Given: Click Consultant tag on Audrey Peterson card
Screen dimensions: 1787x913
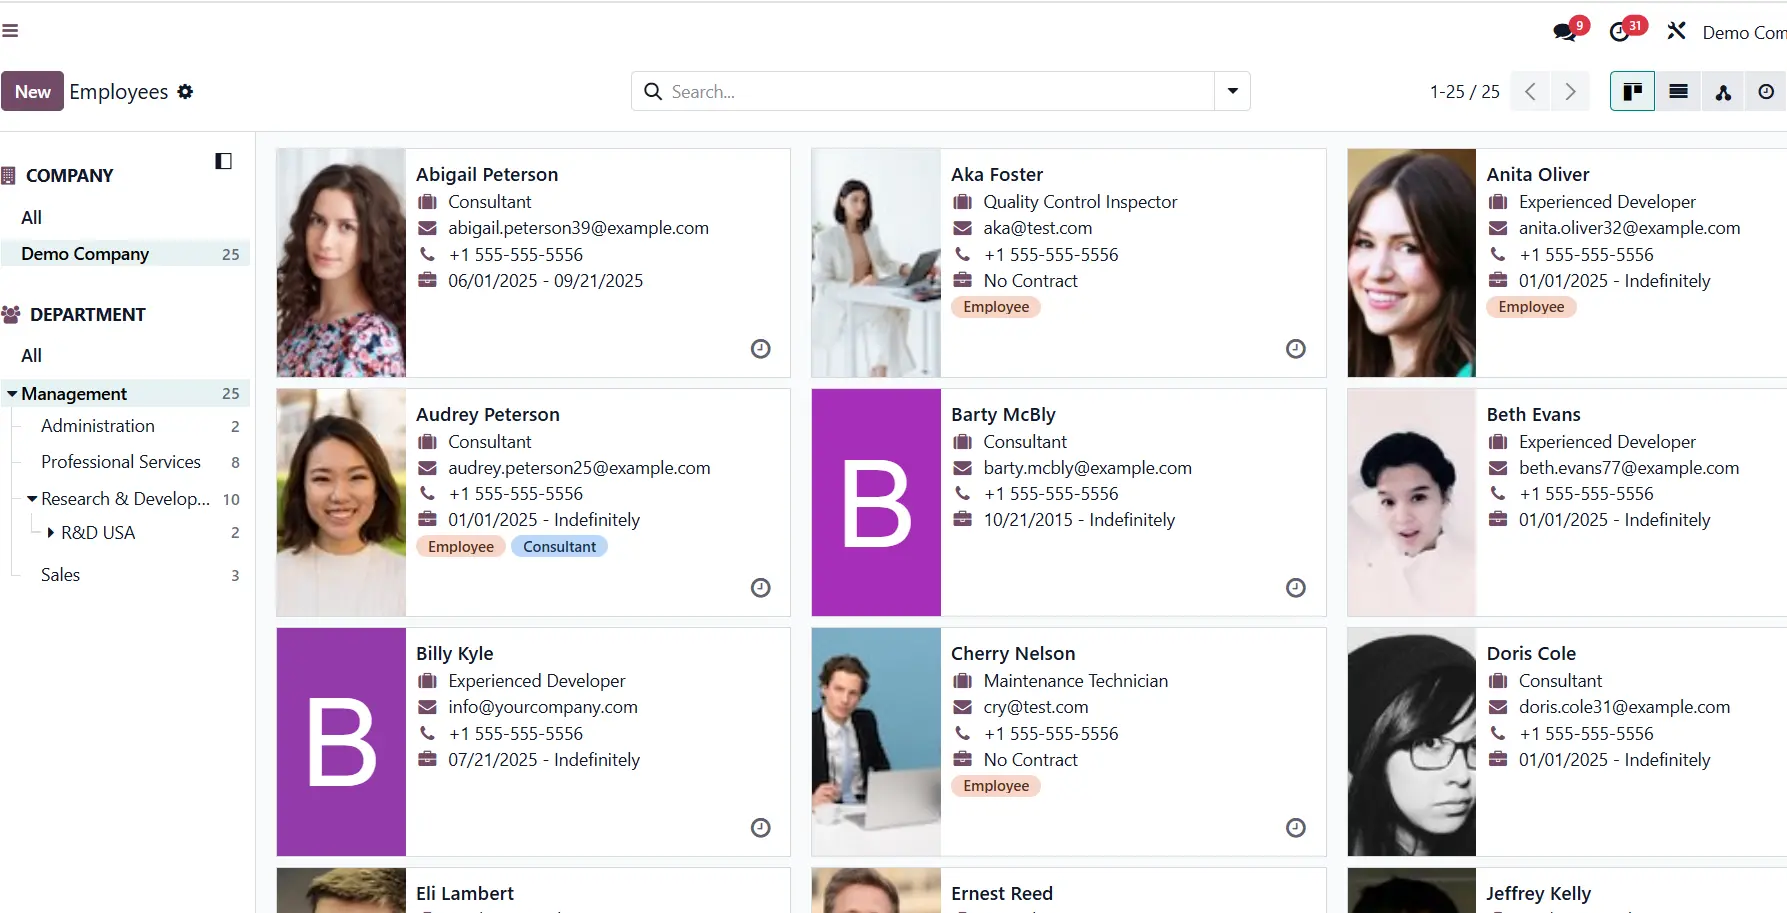Looking at the screenshot, I should (x=559, y=547).
